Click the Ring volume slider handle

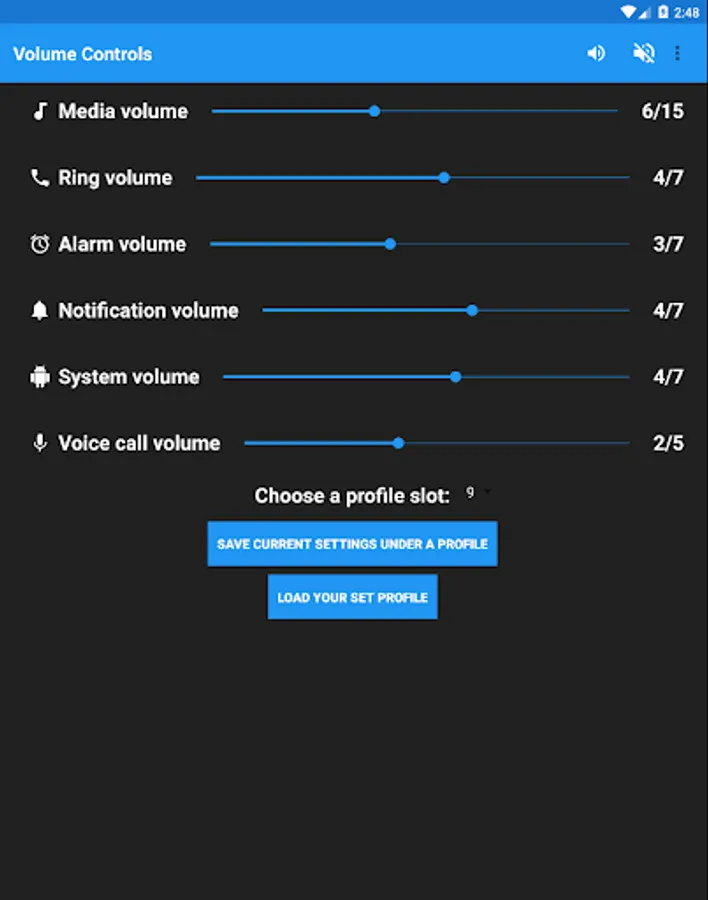[444, 178]
